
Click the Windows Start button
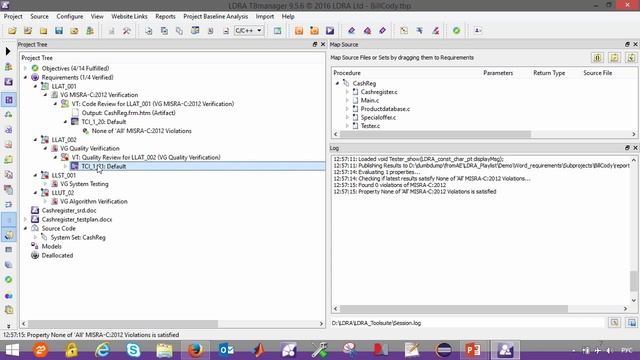click(x=12, y=350)
